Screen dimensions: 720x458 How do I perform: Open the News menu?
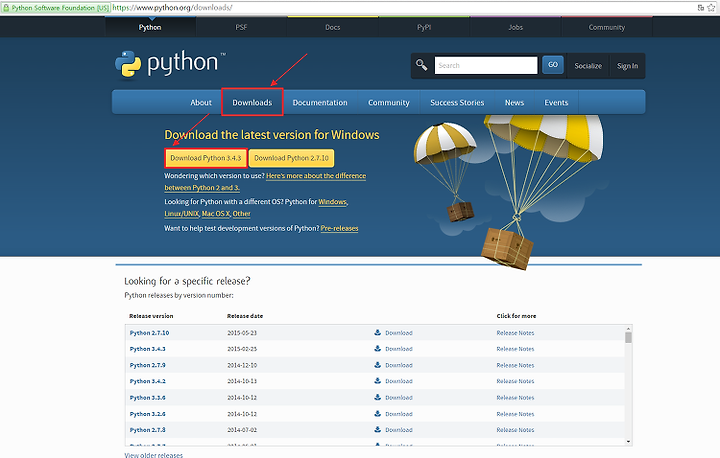[514, 102]
